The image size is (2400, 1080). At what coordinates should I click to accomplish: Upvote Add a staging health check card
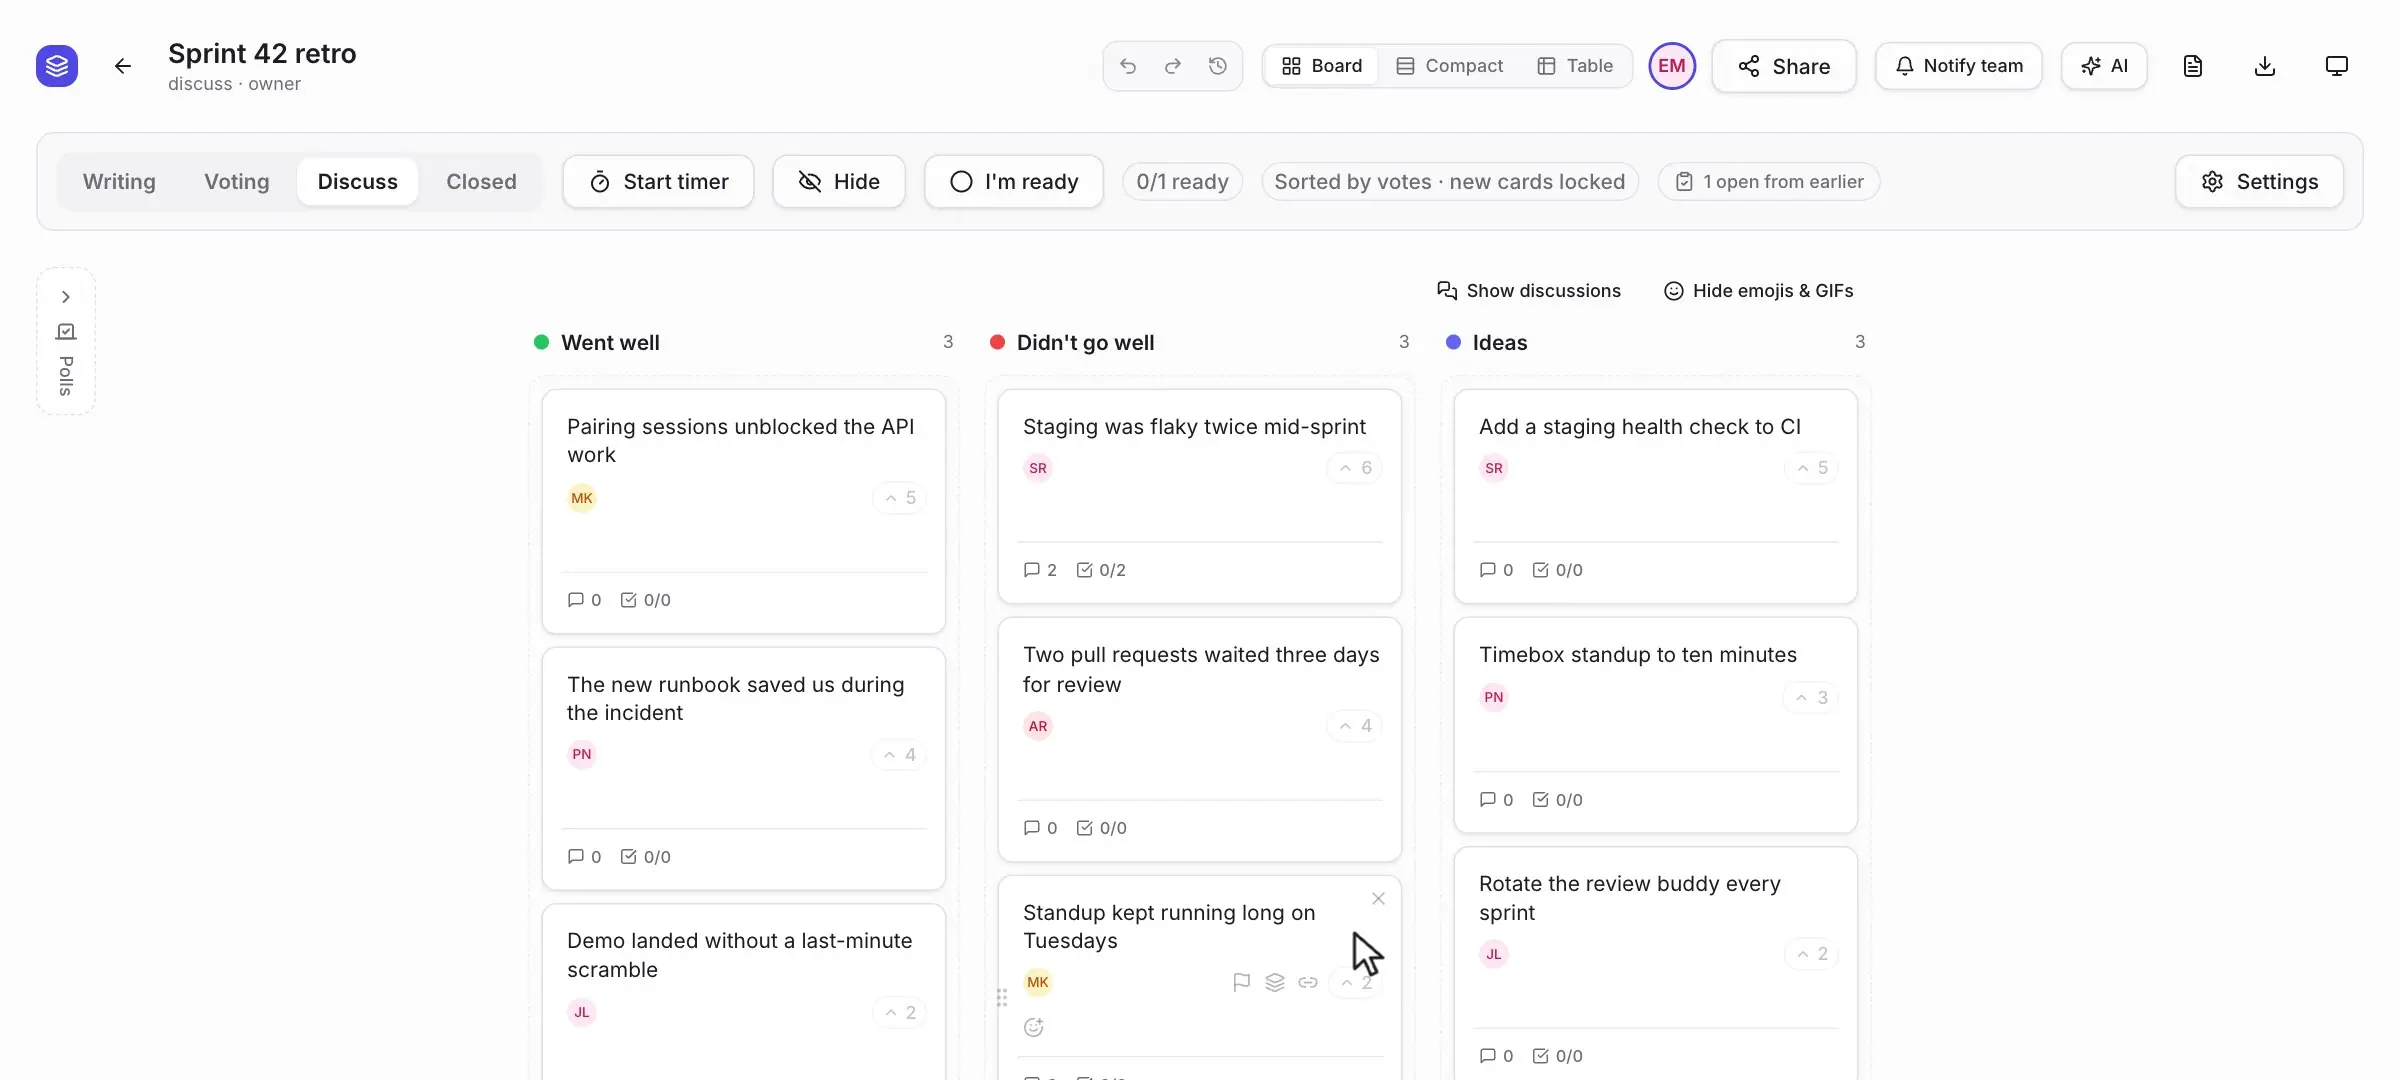pyautogui.click(x=1811, y=468)
